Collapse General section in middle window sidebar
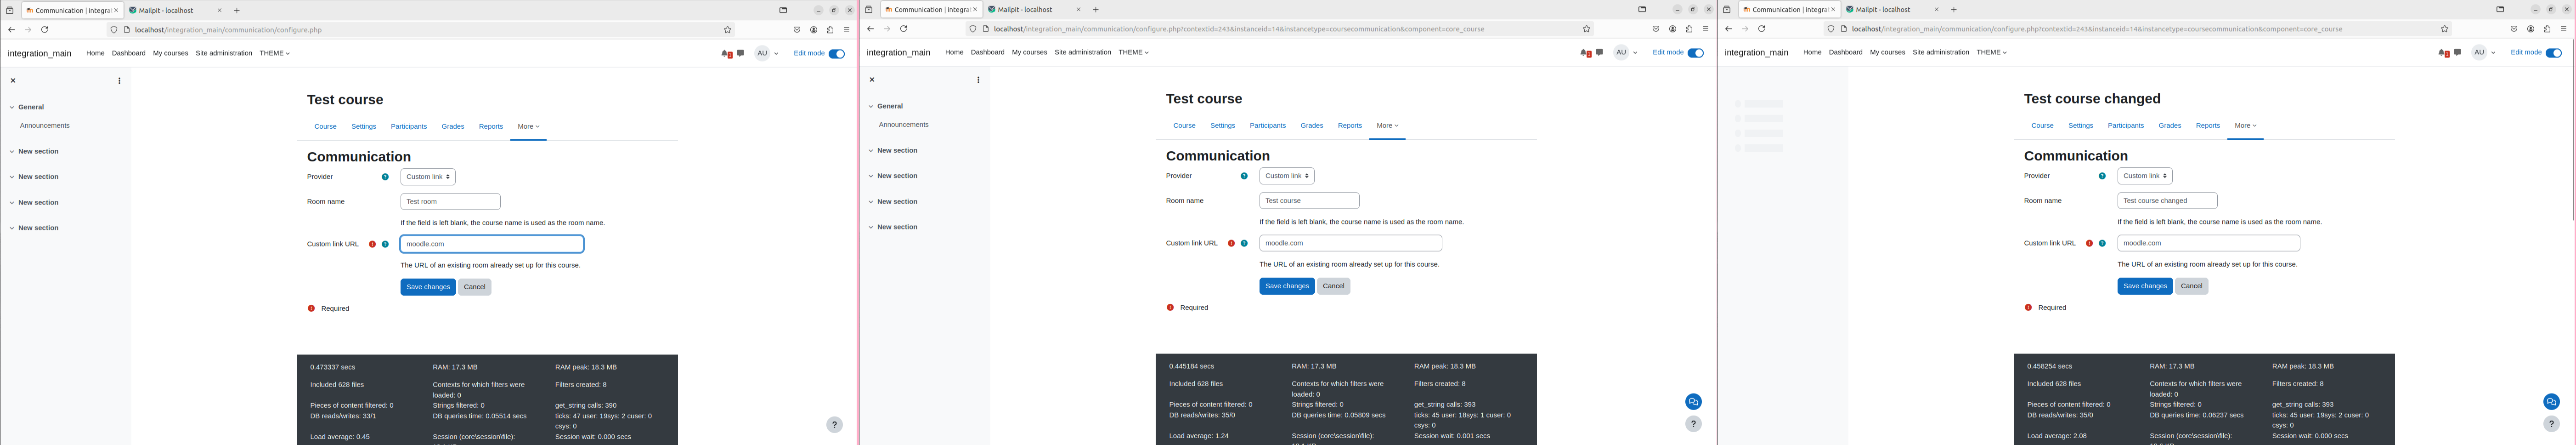The height and width of the screenshot is (445, 2576). click(x=872, y=106)
